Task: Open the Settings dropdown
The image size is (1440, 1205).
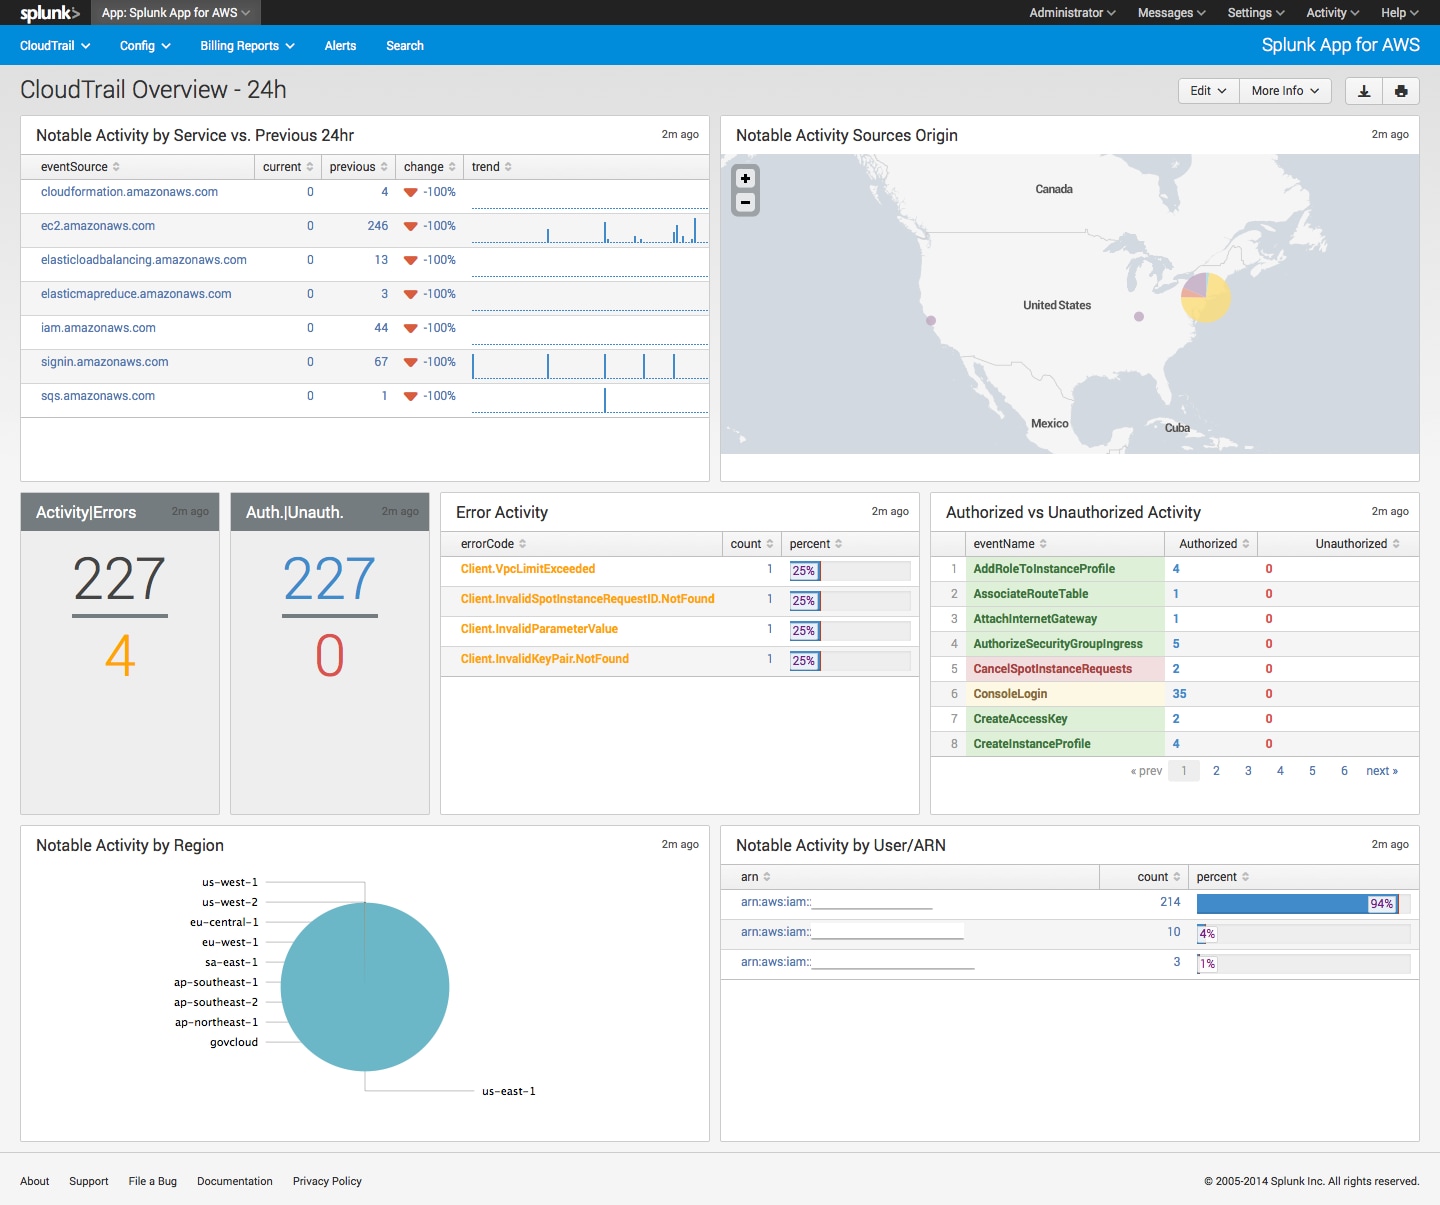Action: pos(1256,13)
